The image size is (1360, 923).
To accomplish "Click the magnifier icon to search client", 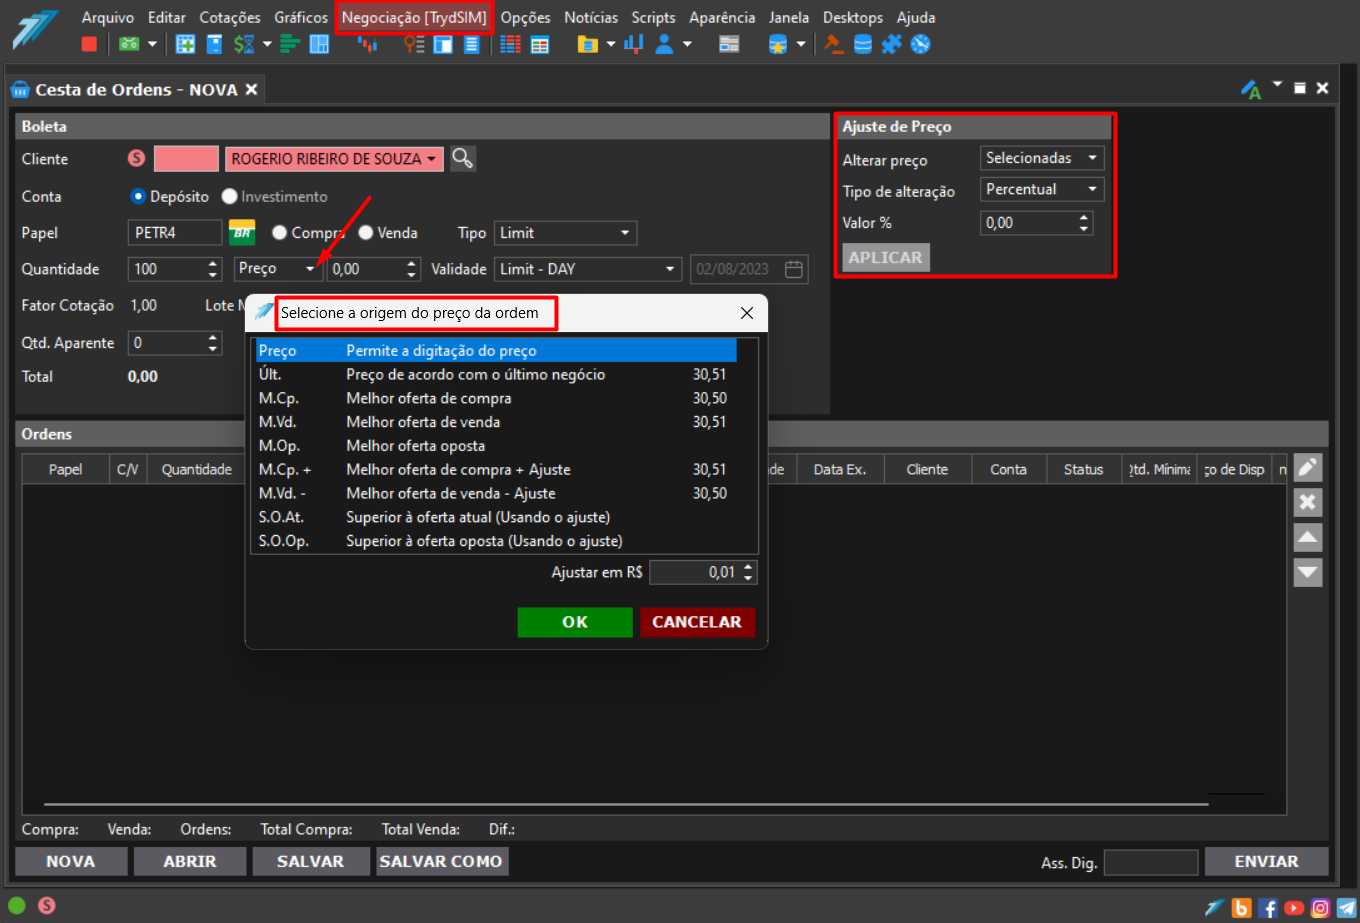I will click(462, 158).
